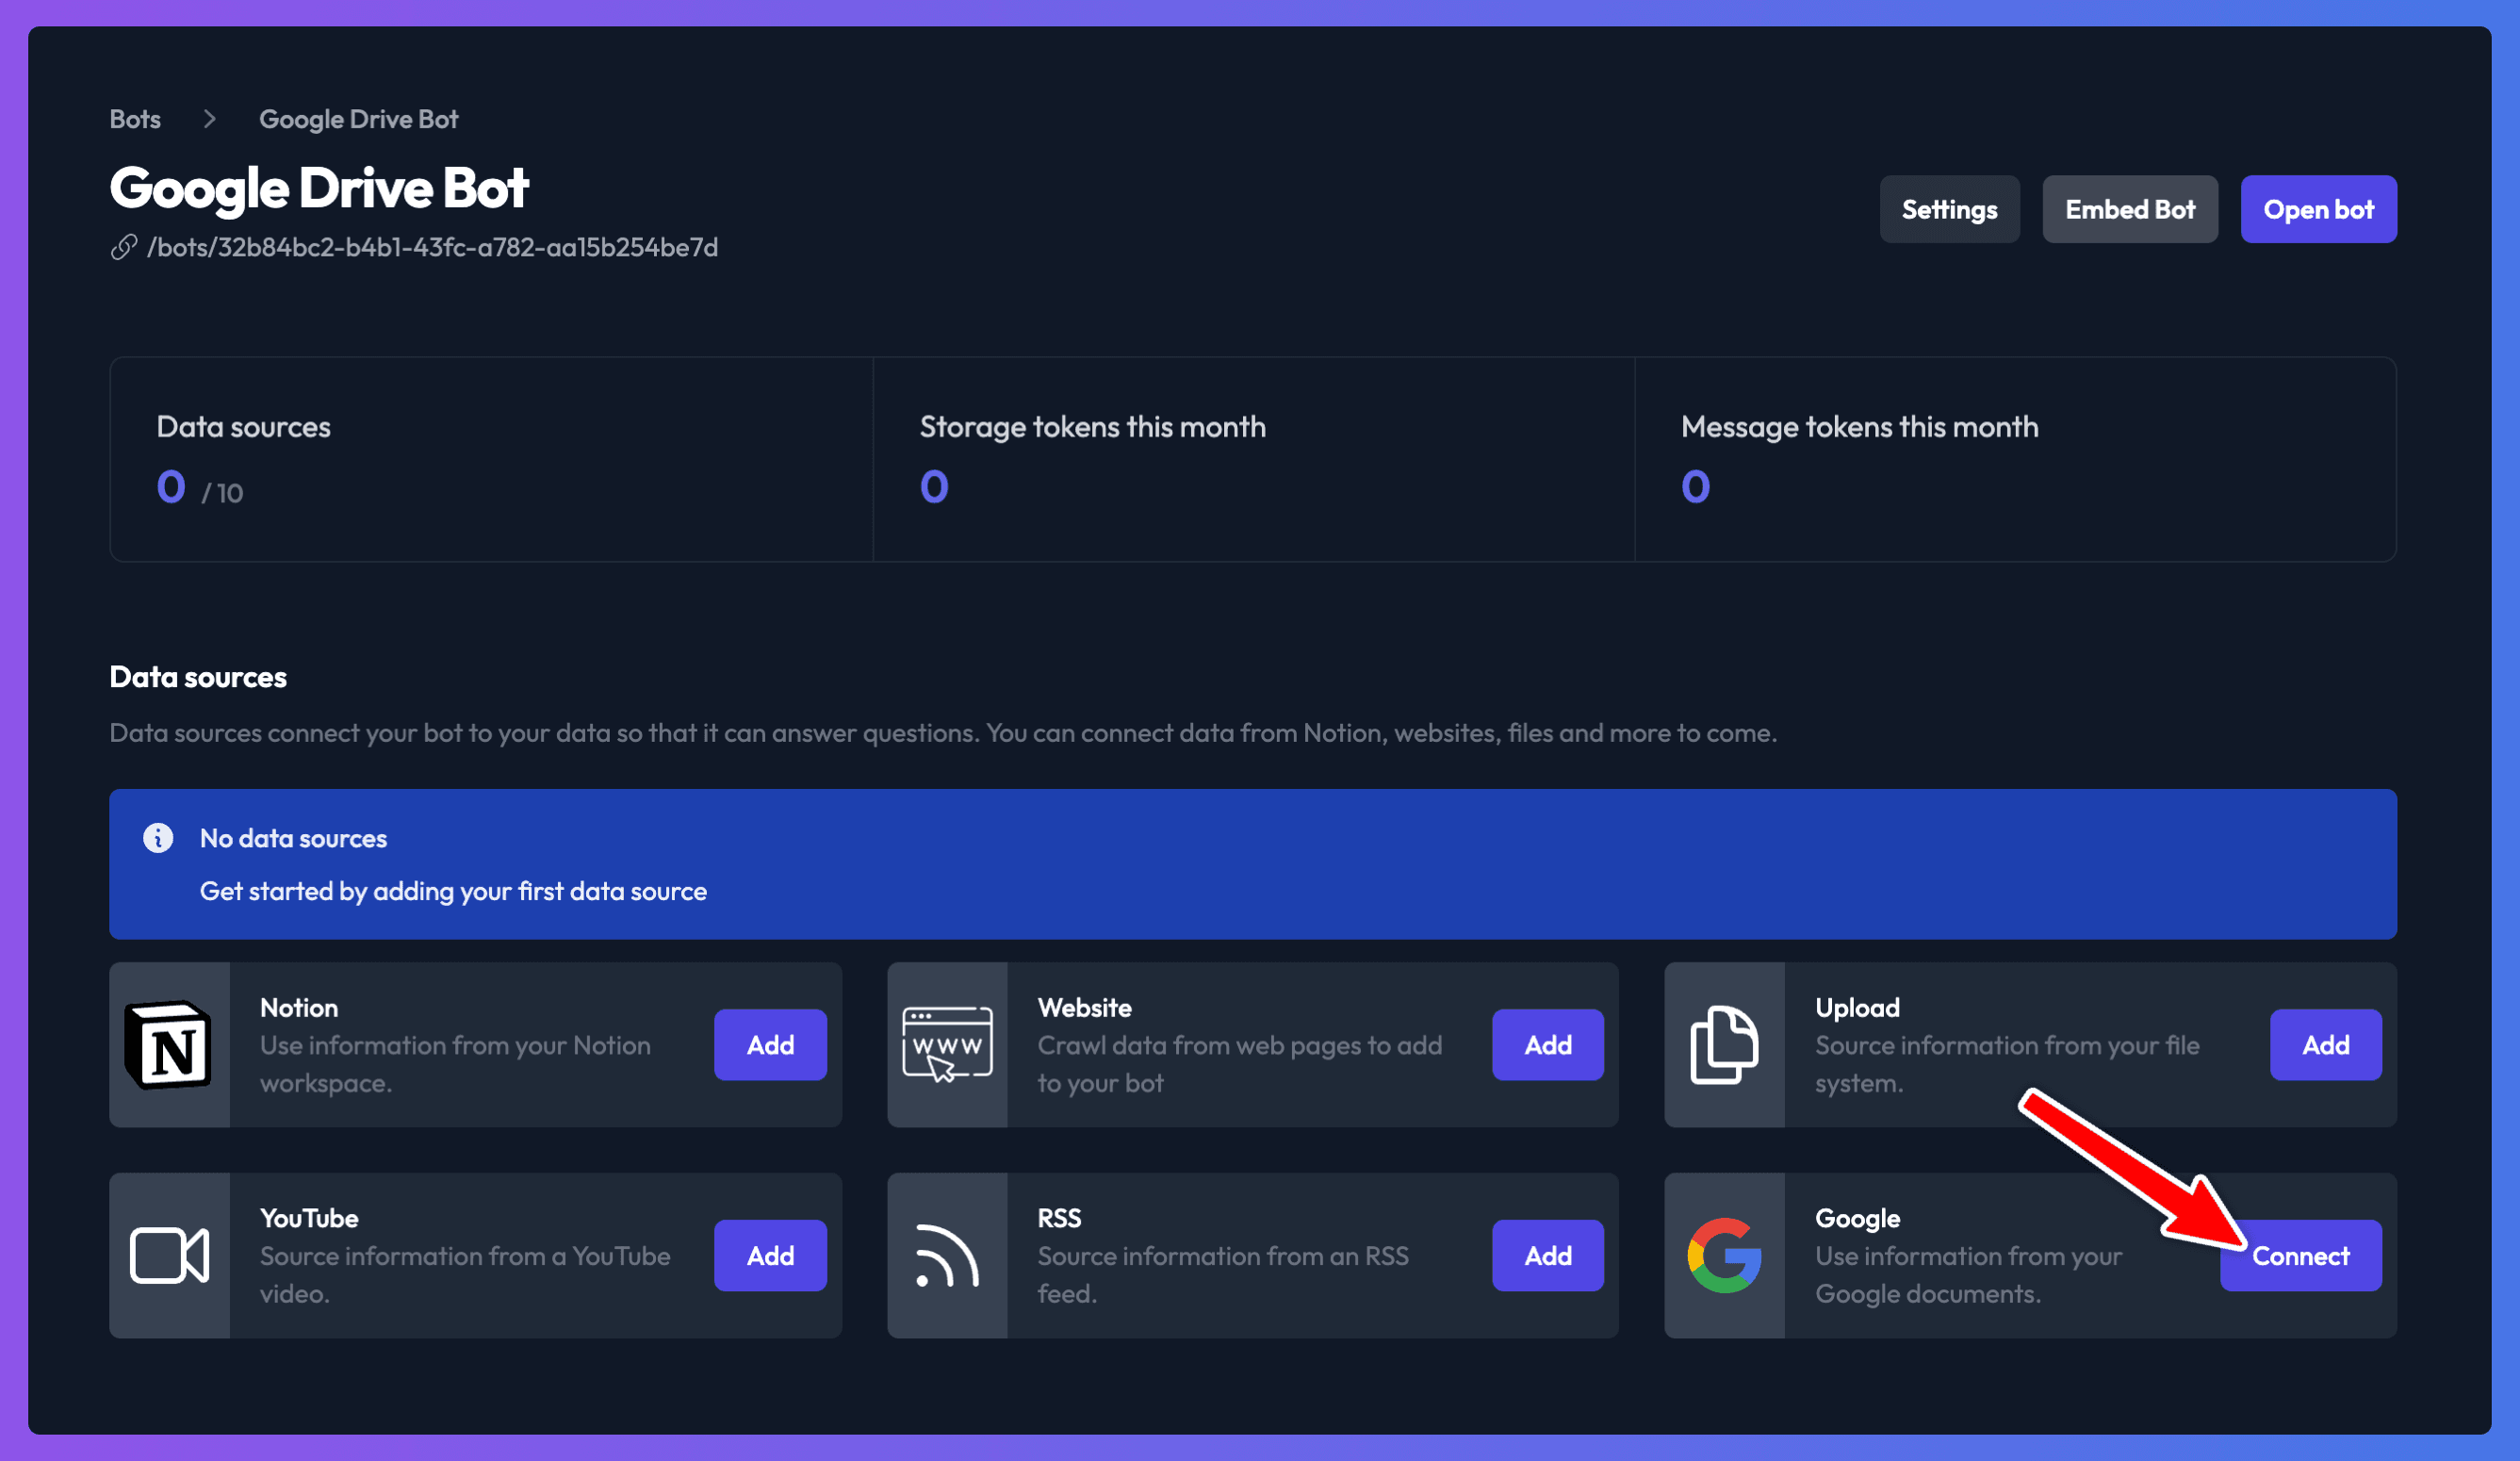Viewport: 2520px width, 1461px height.
Task: Add a Notion data source
Action: coord(770,1045)
